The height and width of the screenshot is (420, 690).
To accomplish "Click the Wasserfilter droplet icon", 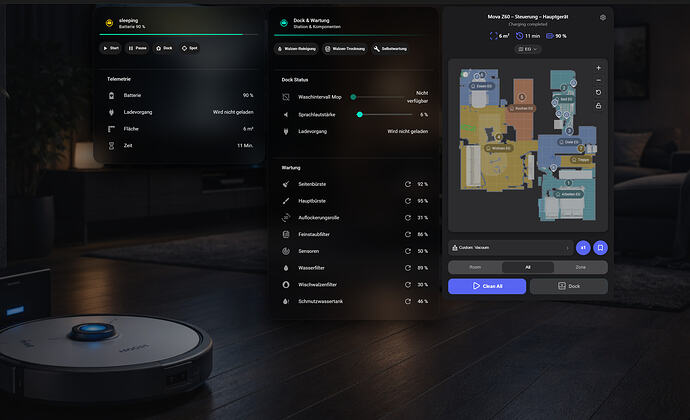I will click(x=286, y=268).
